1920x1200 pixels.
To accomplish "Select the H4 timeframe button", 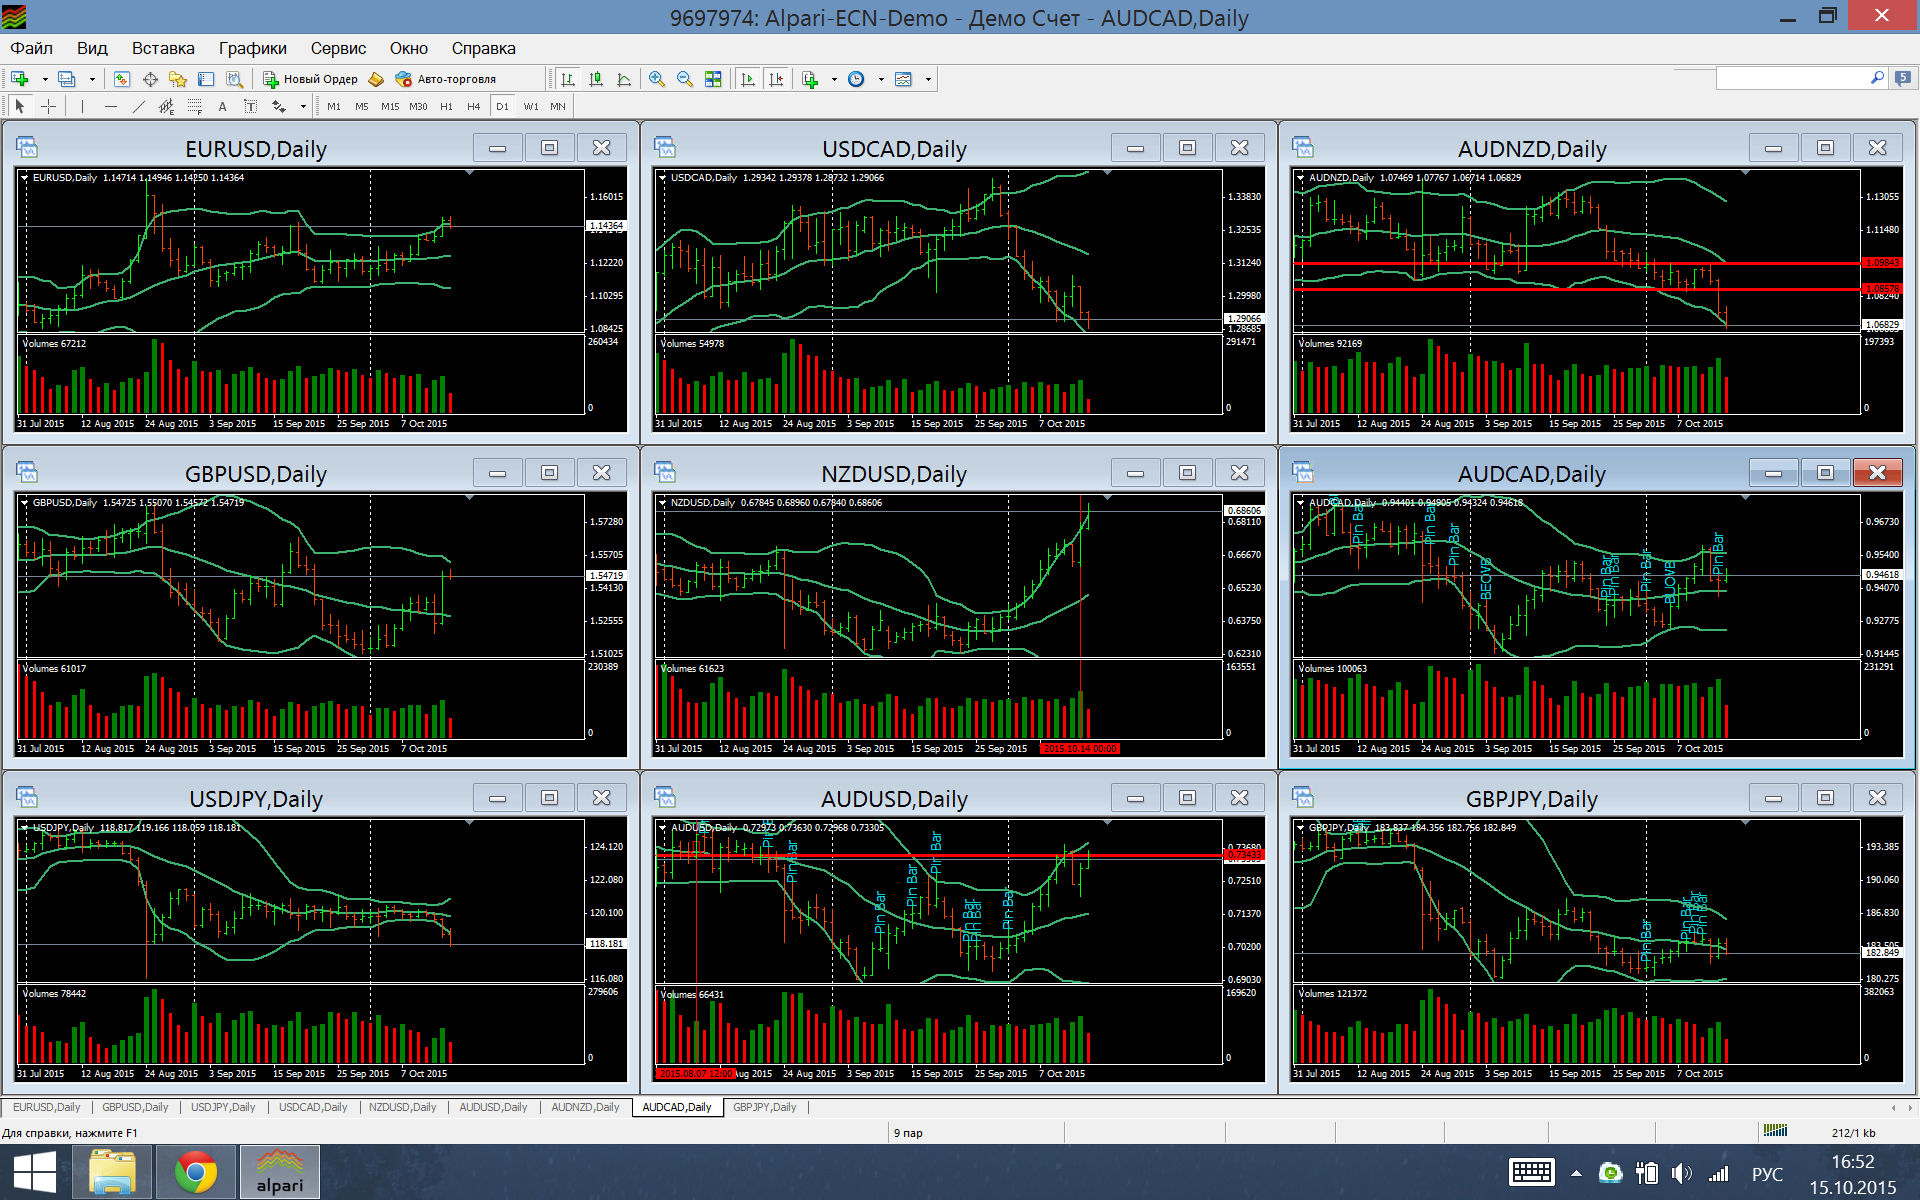I will pyautogui.click(x=473, y=106).
